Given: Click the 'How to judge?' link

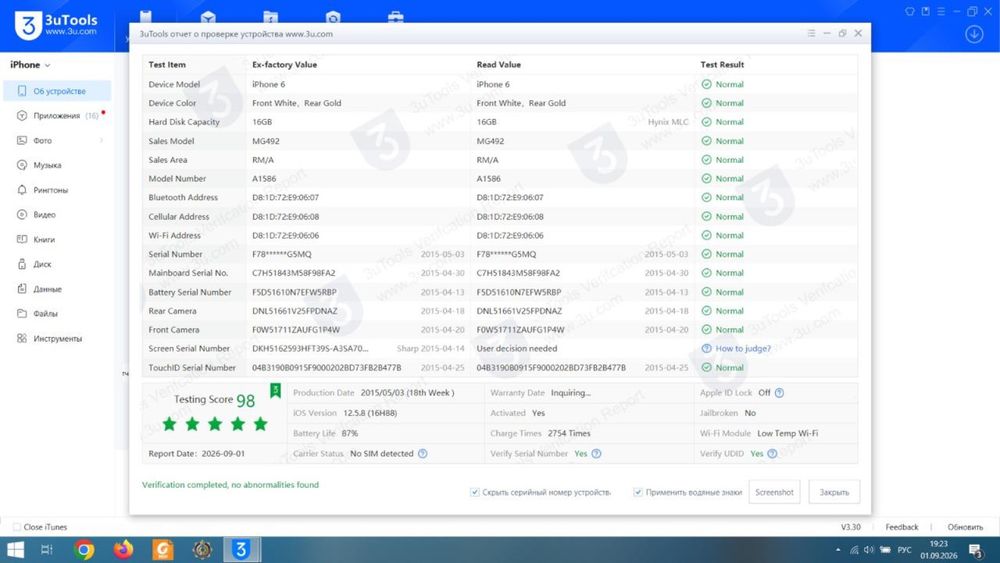Looking at the screenshot, I should 743,348.
